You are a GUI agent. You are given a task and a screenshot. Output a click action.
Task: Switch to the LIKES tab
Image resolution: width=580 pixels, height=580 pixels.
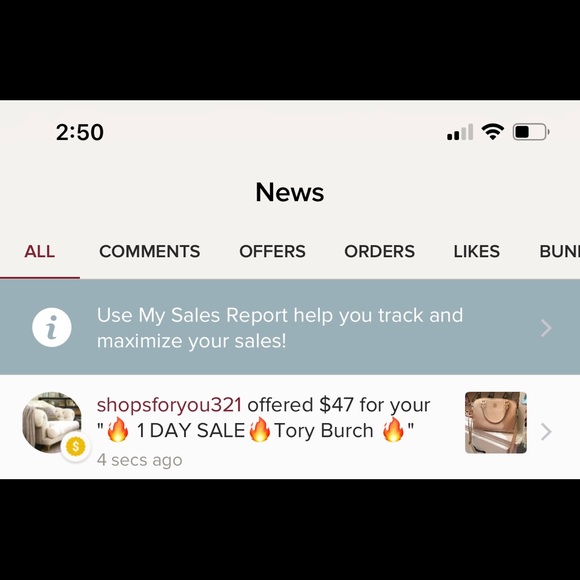[x=476, y=252]
